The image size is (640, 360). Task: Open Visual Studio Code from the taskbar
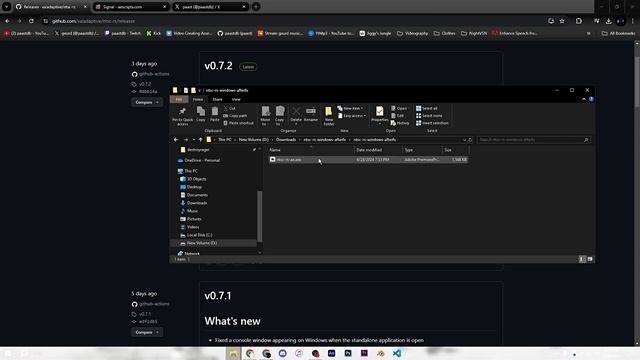[x=397, y=353]
